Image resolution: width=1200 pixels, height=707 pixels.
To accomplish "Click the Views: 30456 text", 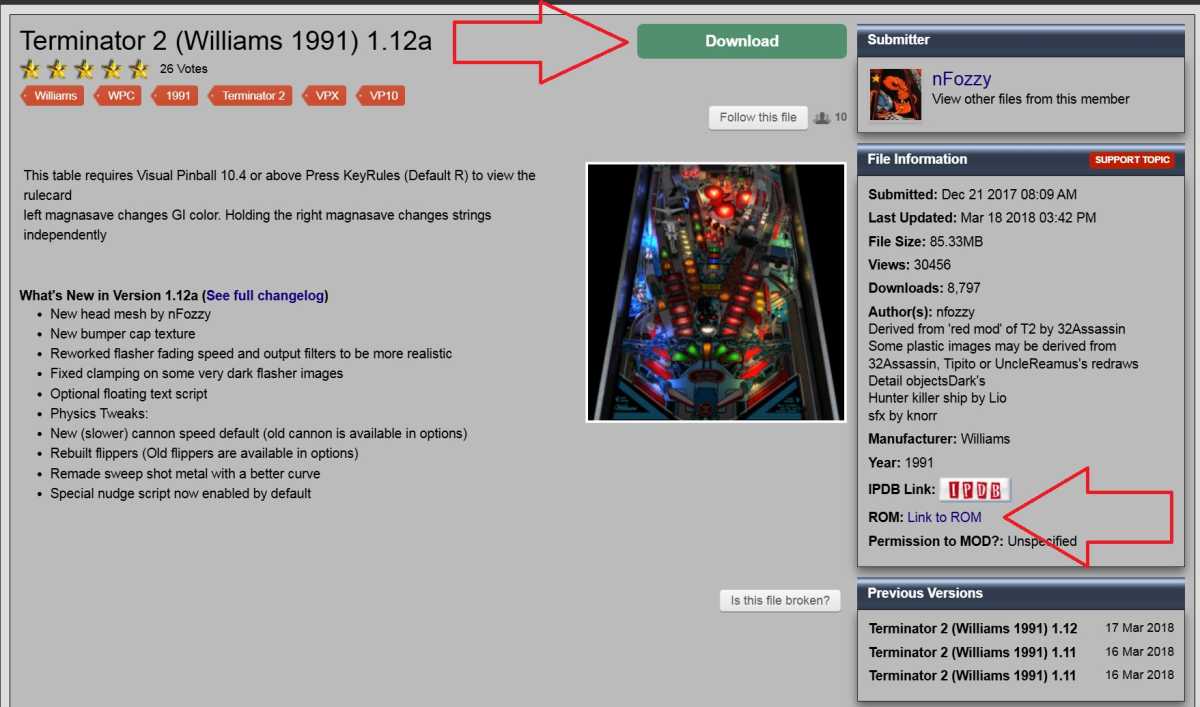I will coord(909,265).
